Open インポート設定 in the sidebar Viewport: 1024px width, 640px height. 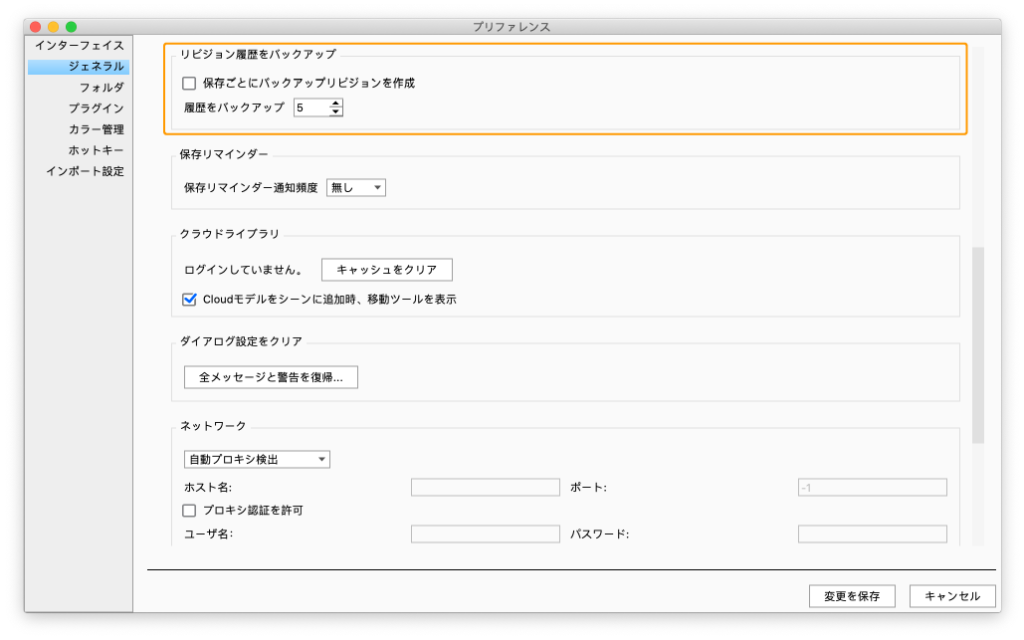[x=85, y=171]
